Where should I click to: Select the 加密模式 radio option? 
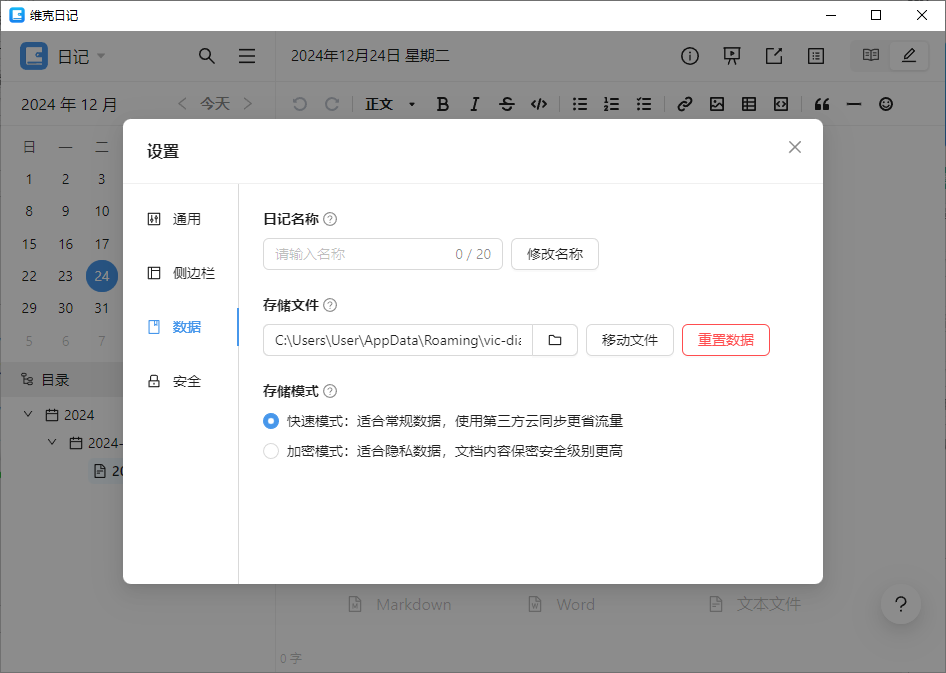click(x=271, y=451)
